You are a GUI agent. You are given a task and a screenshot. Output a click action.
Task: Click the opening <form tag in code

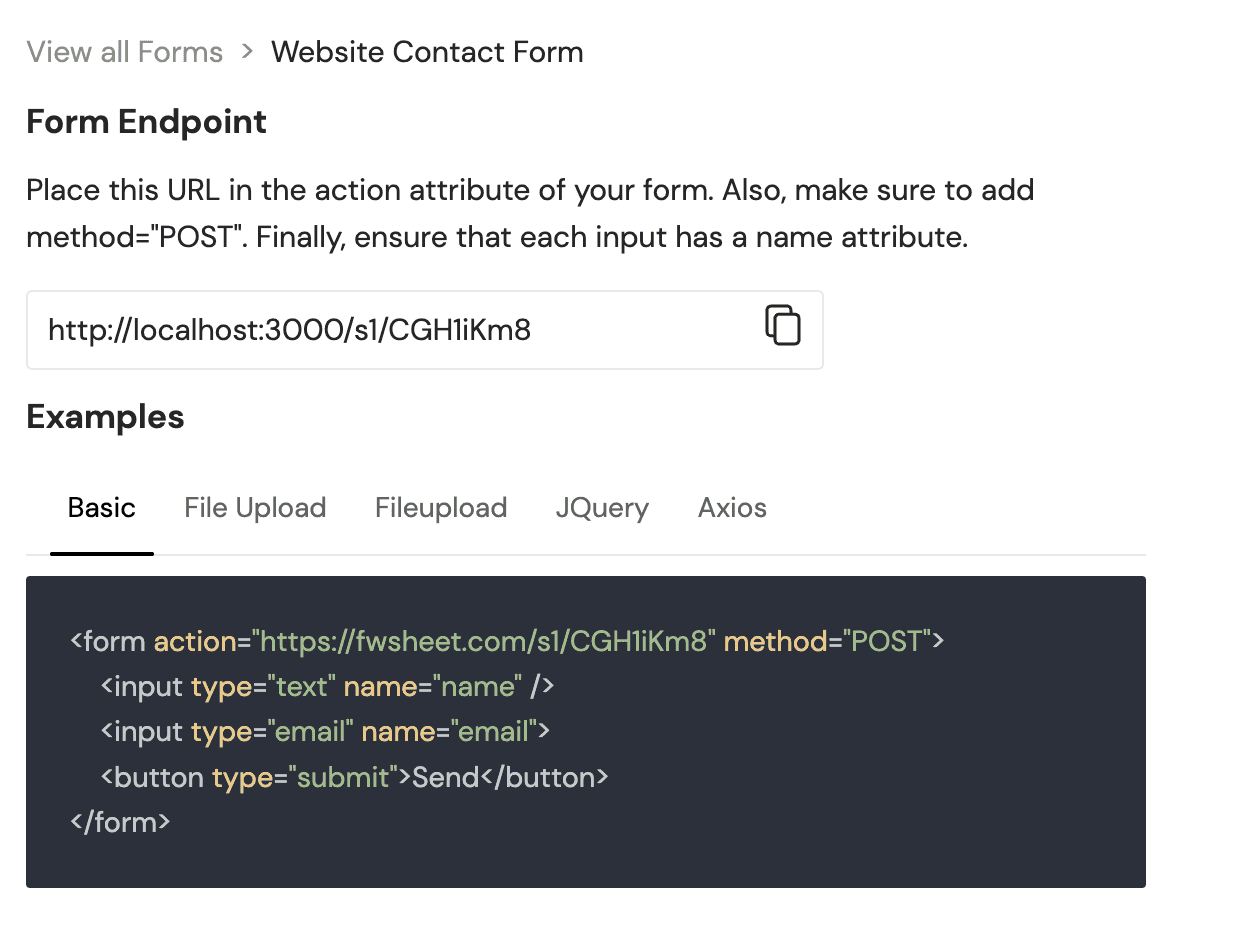point(108,641)
